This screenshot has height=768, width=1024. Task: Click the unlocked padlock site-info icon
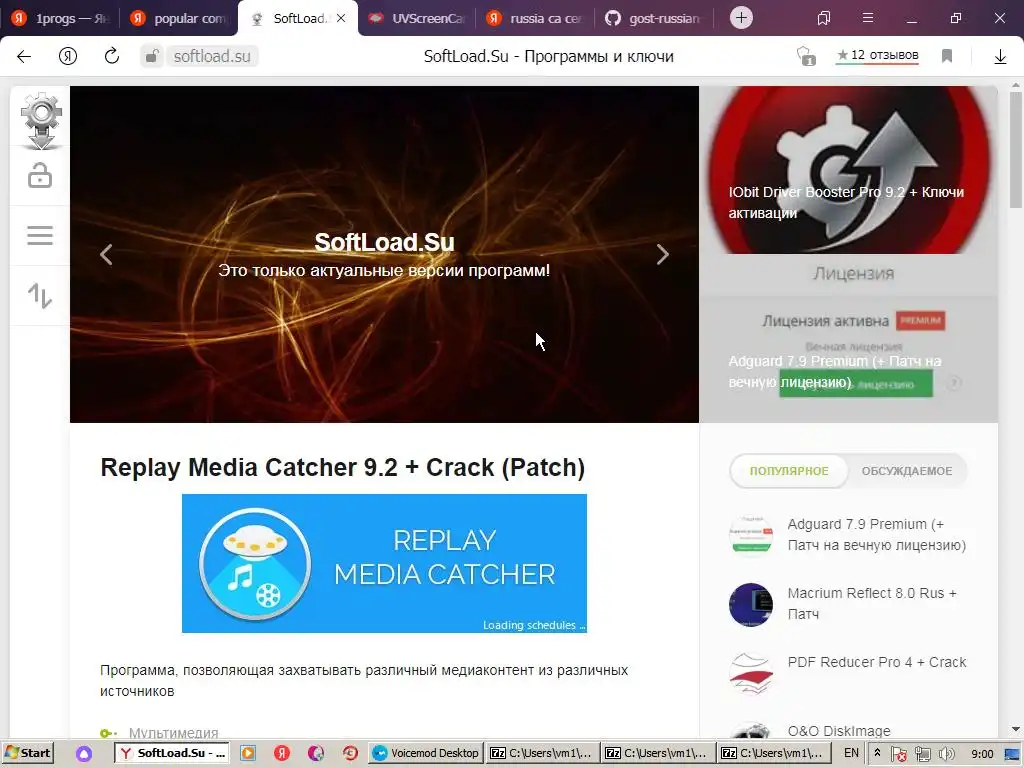click(x=152, y=56)
